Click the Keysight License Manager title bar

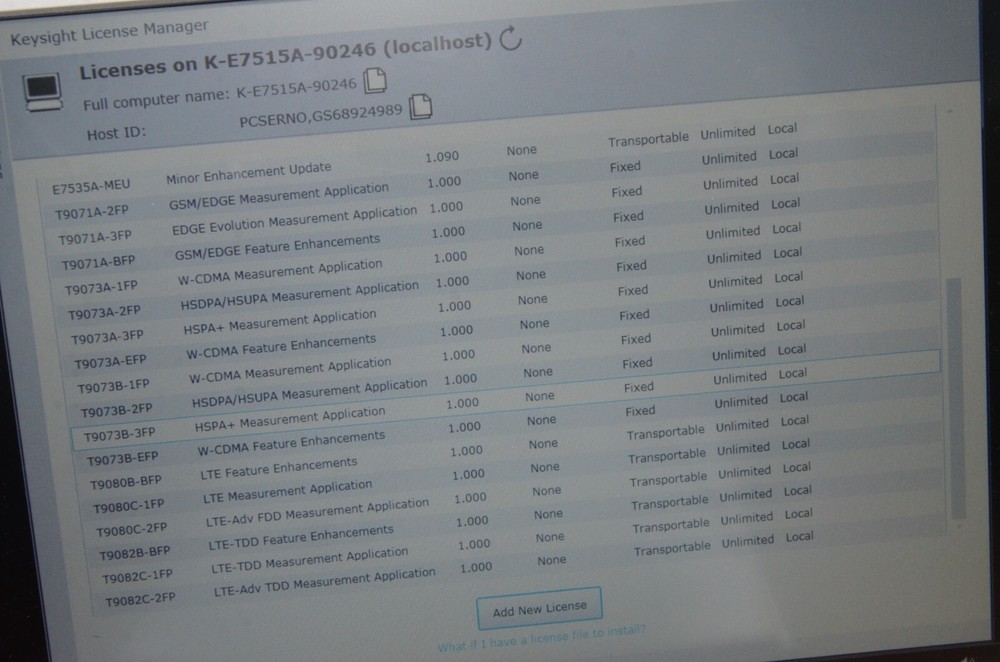click(x=108, y=33)
